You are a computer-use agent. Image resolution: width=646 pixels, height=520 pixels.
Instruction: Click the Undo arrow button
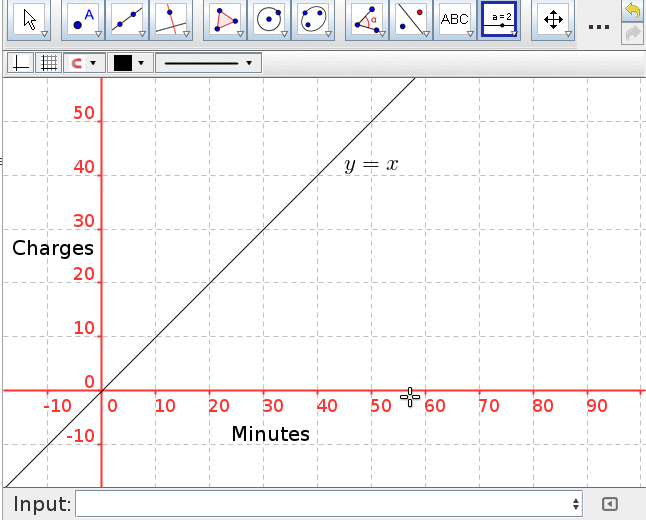[631, 11]
